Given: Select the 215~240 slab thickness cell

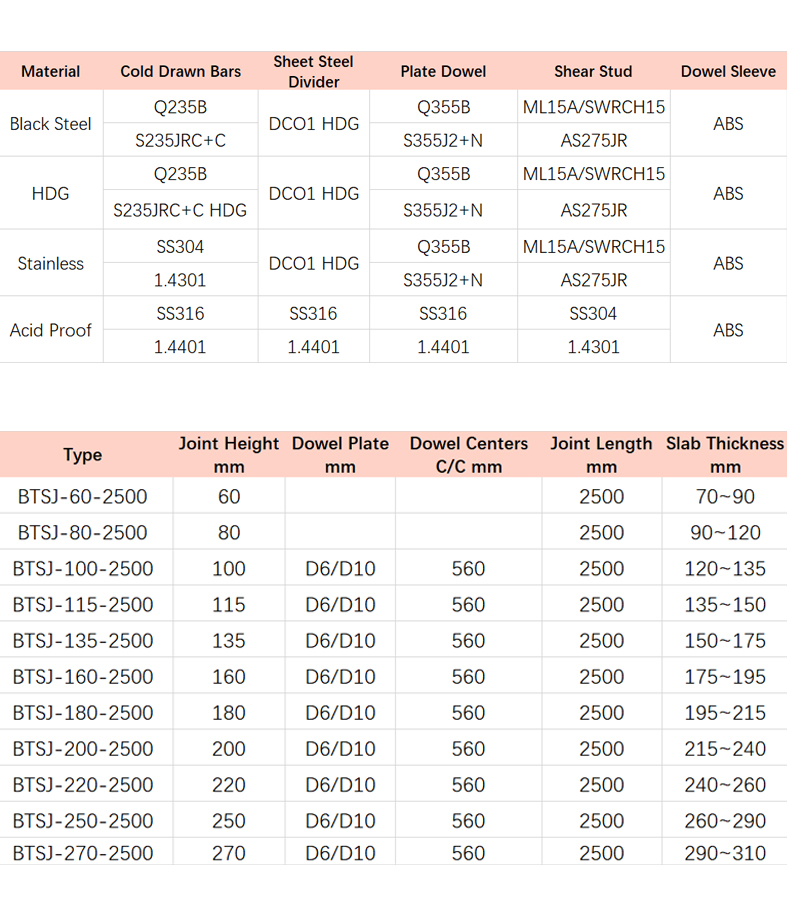Looking at the screenshot, I should (725, 749).
